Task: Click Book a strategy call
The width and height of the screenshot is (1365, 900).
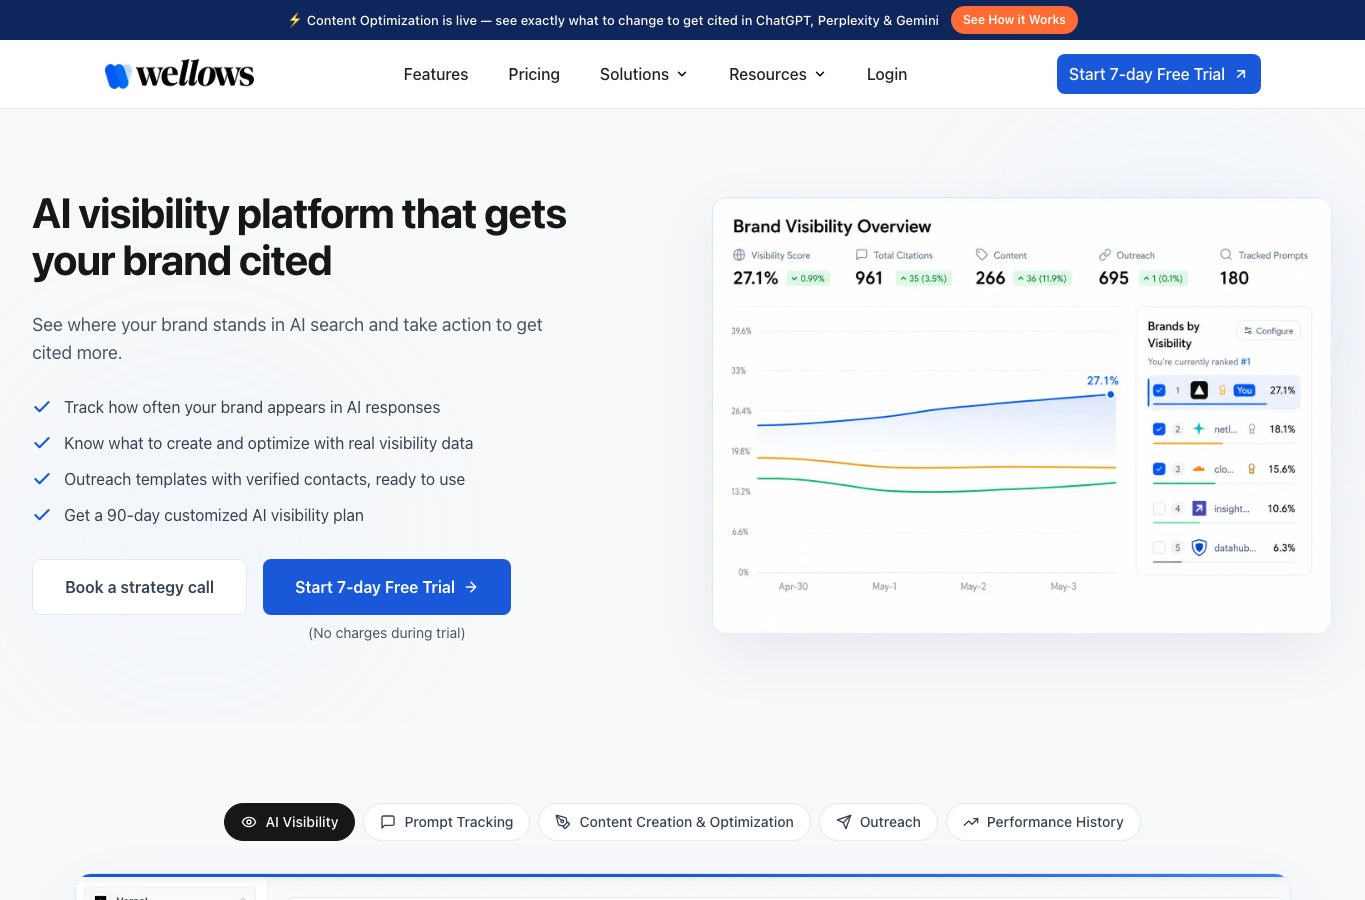Action: pos(139,587)
